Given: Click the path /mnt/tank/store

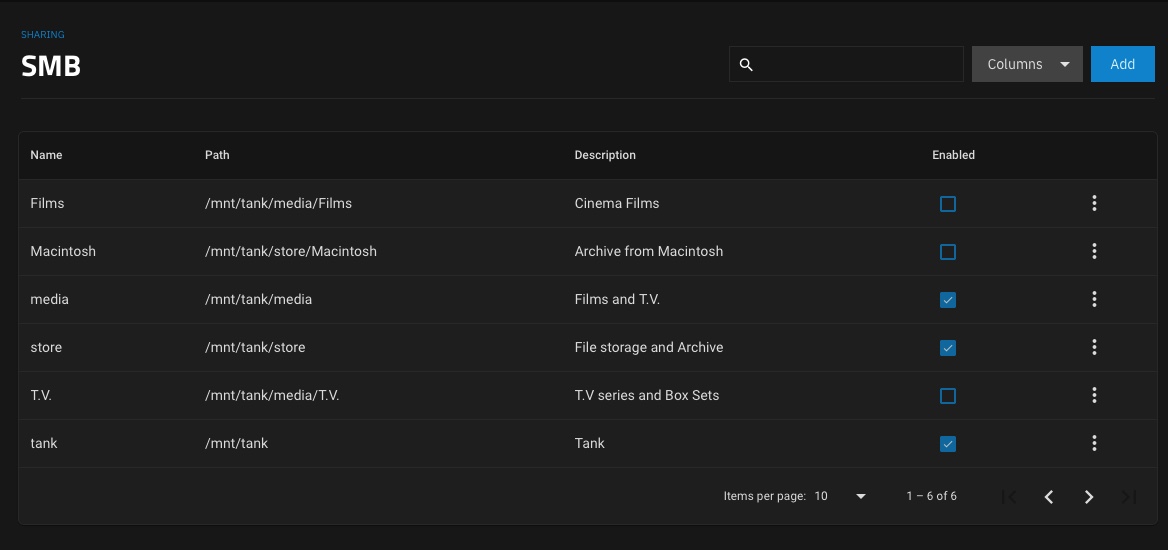Looking at the screenshot, I should 255,347.
